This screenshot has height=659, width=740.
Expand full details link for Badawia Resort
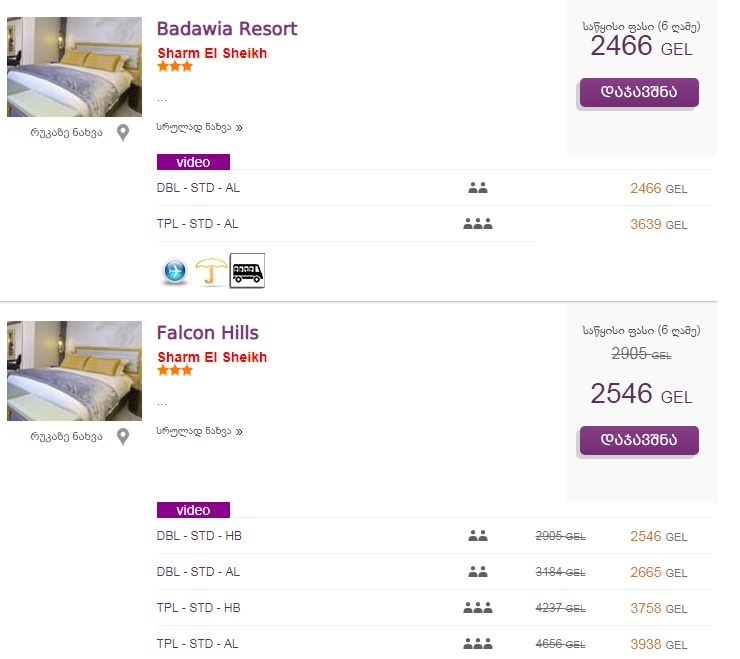pos(199,128)
